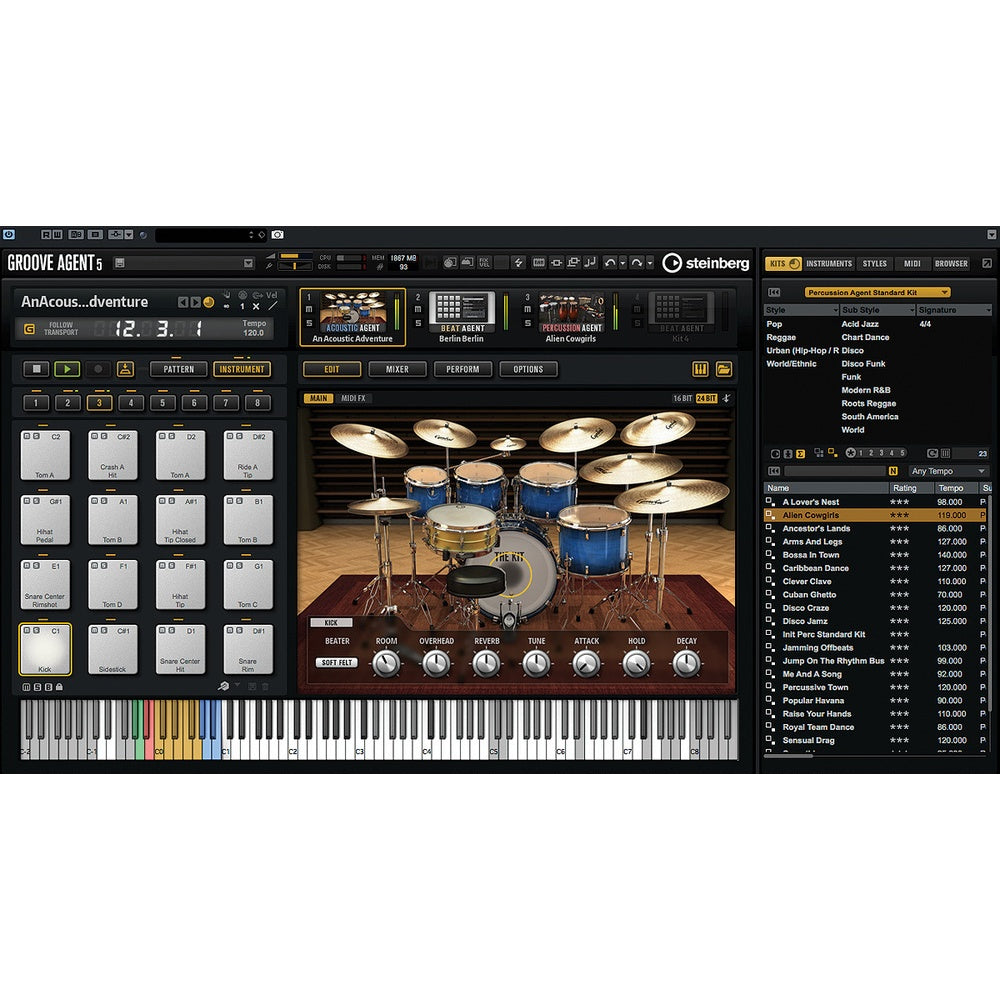Select the Kick pad labeled C1
Screen dimensions: 1000x1000
point(45,650)
